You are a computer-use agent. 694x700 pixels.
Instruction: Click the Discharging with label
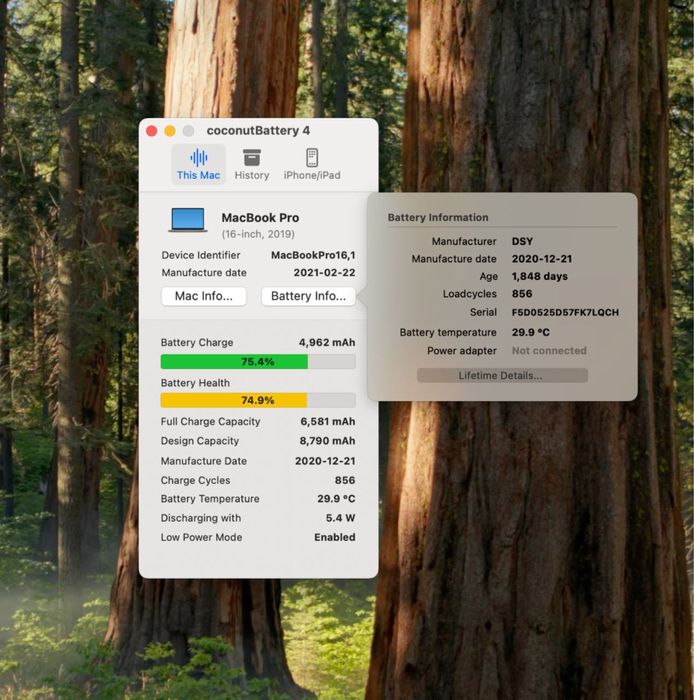tap(201, 518)
